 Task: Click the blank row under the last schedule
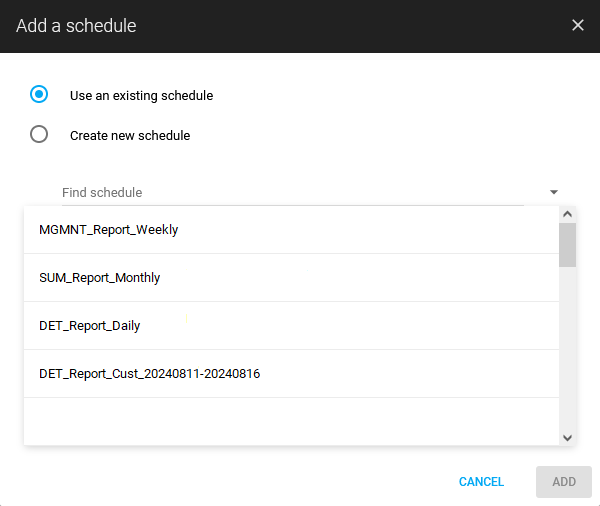point(290,420)
